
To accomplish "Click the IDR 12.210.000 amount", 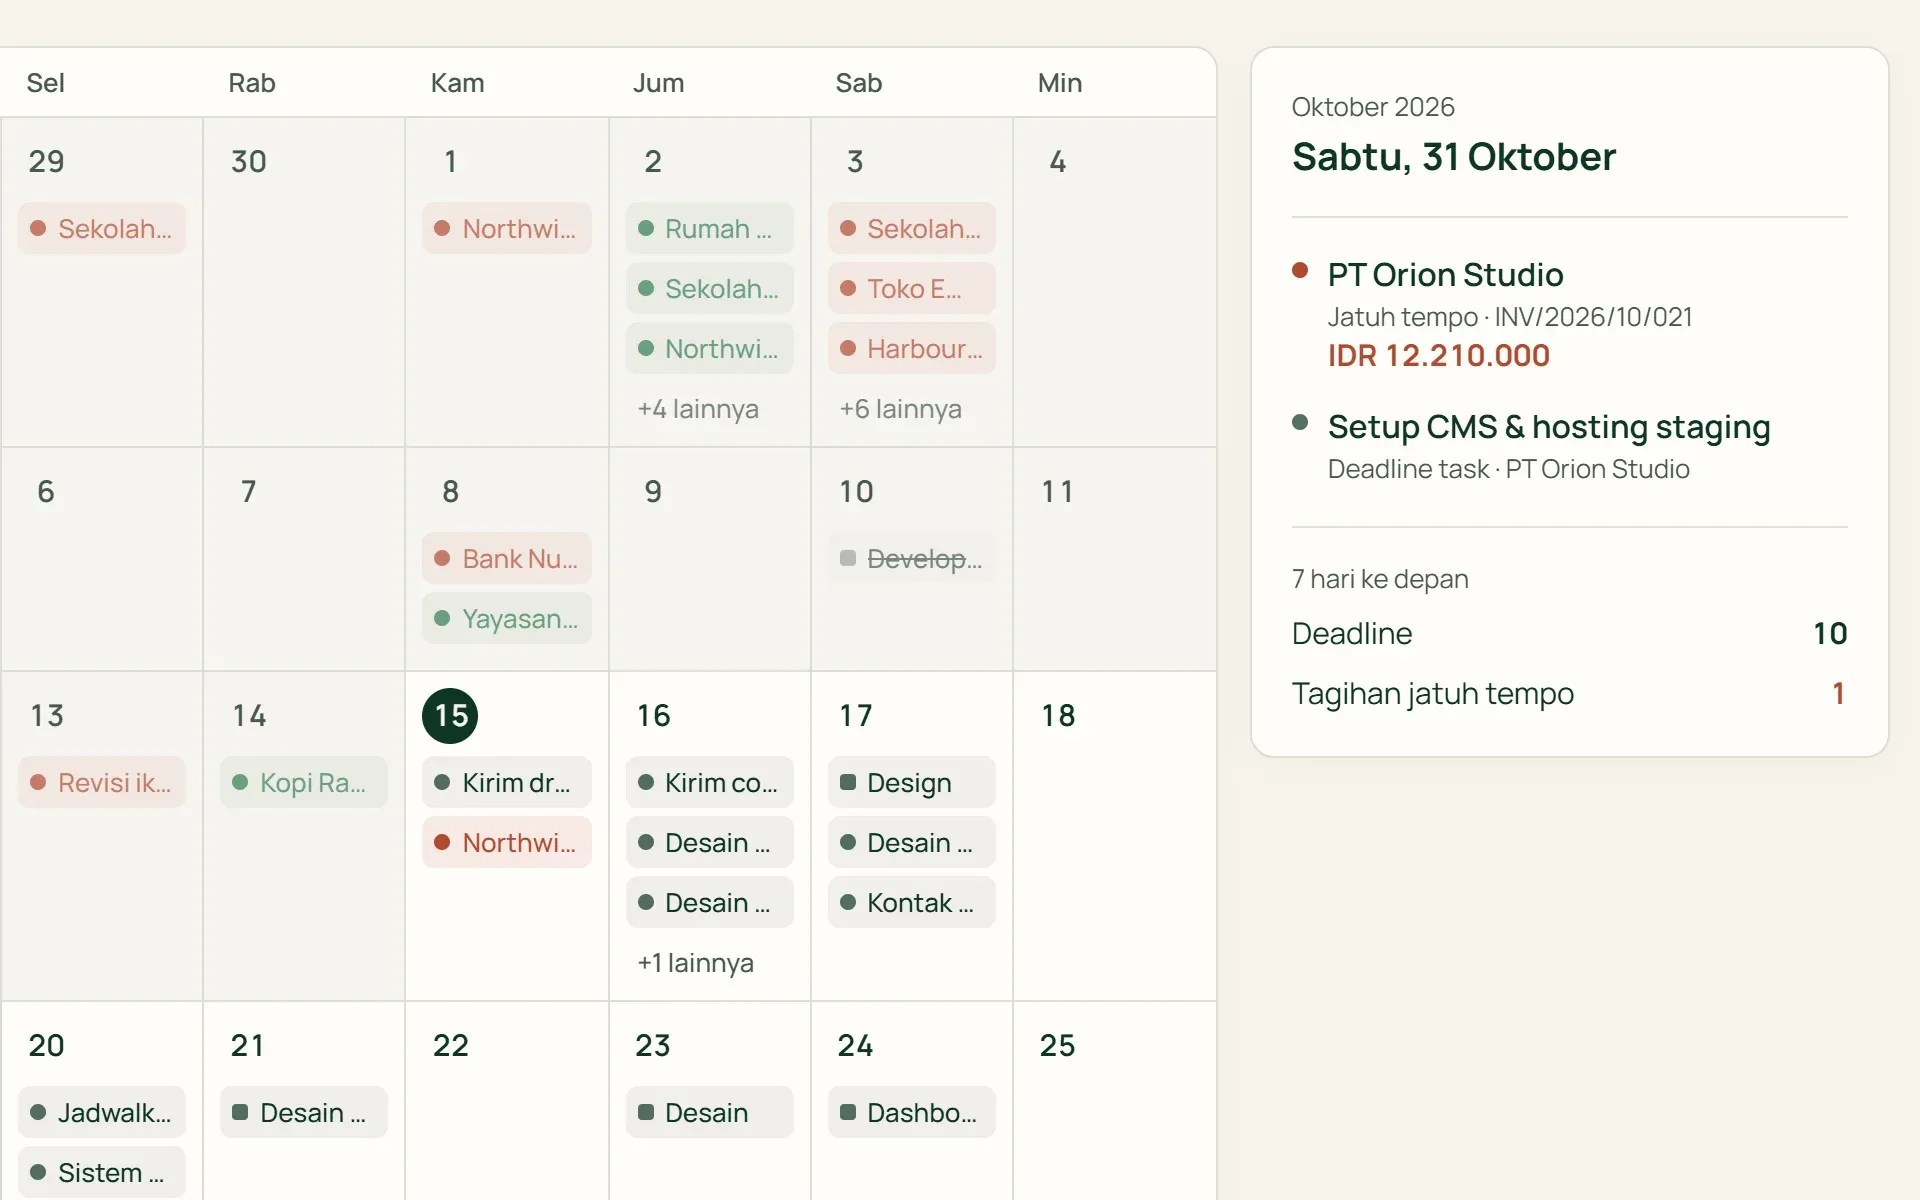I will 1438,355.
